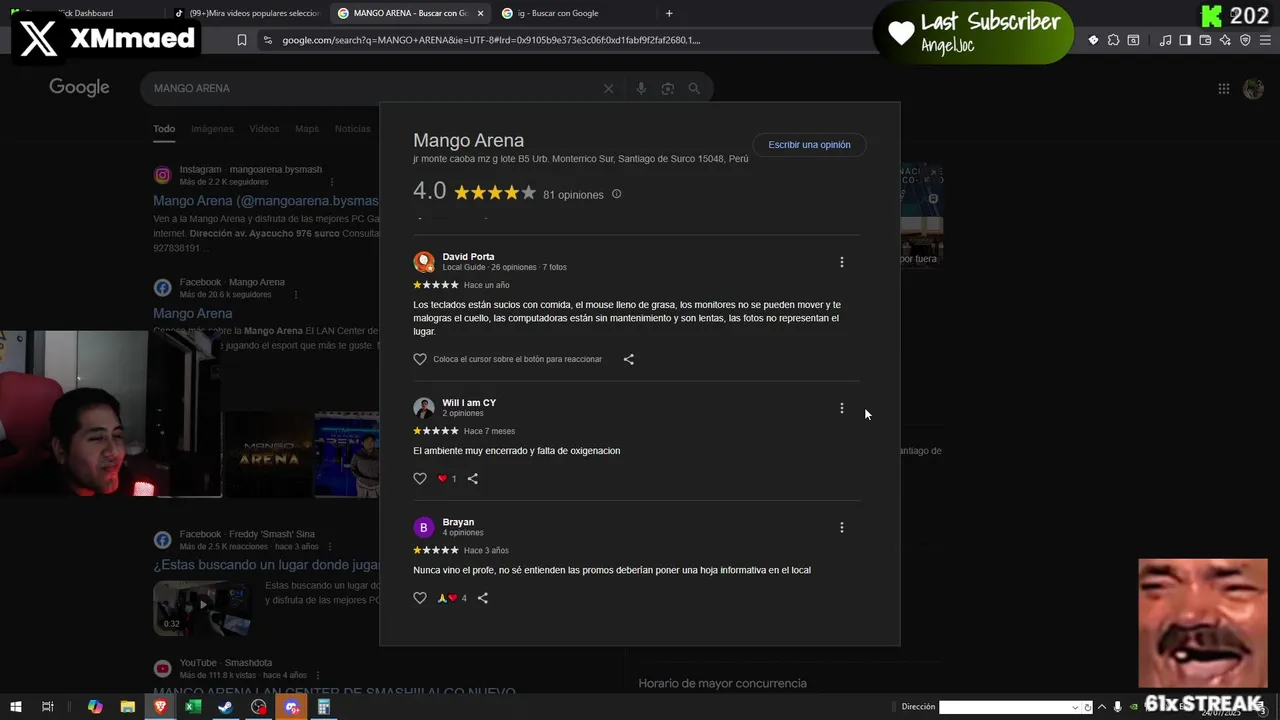The height and width of the screenshot is (720, 1280).
Task: Open the Brayan reviewer name
Action: coord(458,522)
